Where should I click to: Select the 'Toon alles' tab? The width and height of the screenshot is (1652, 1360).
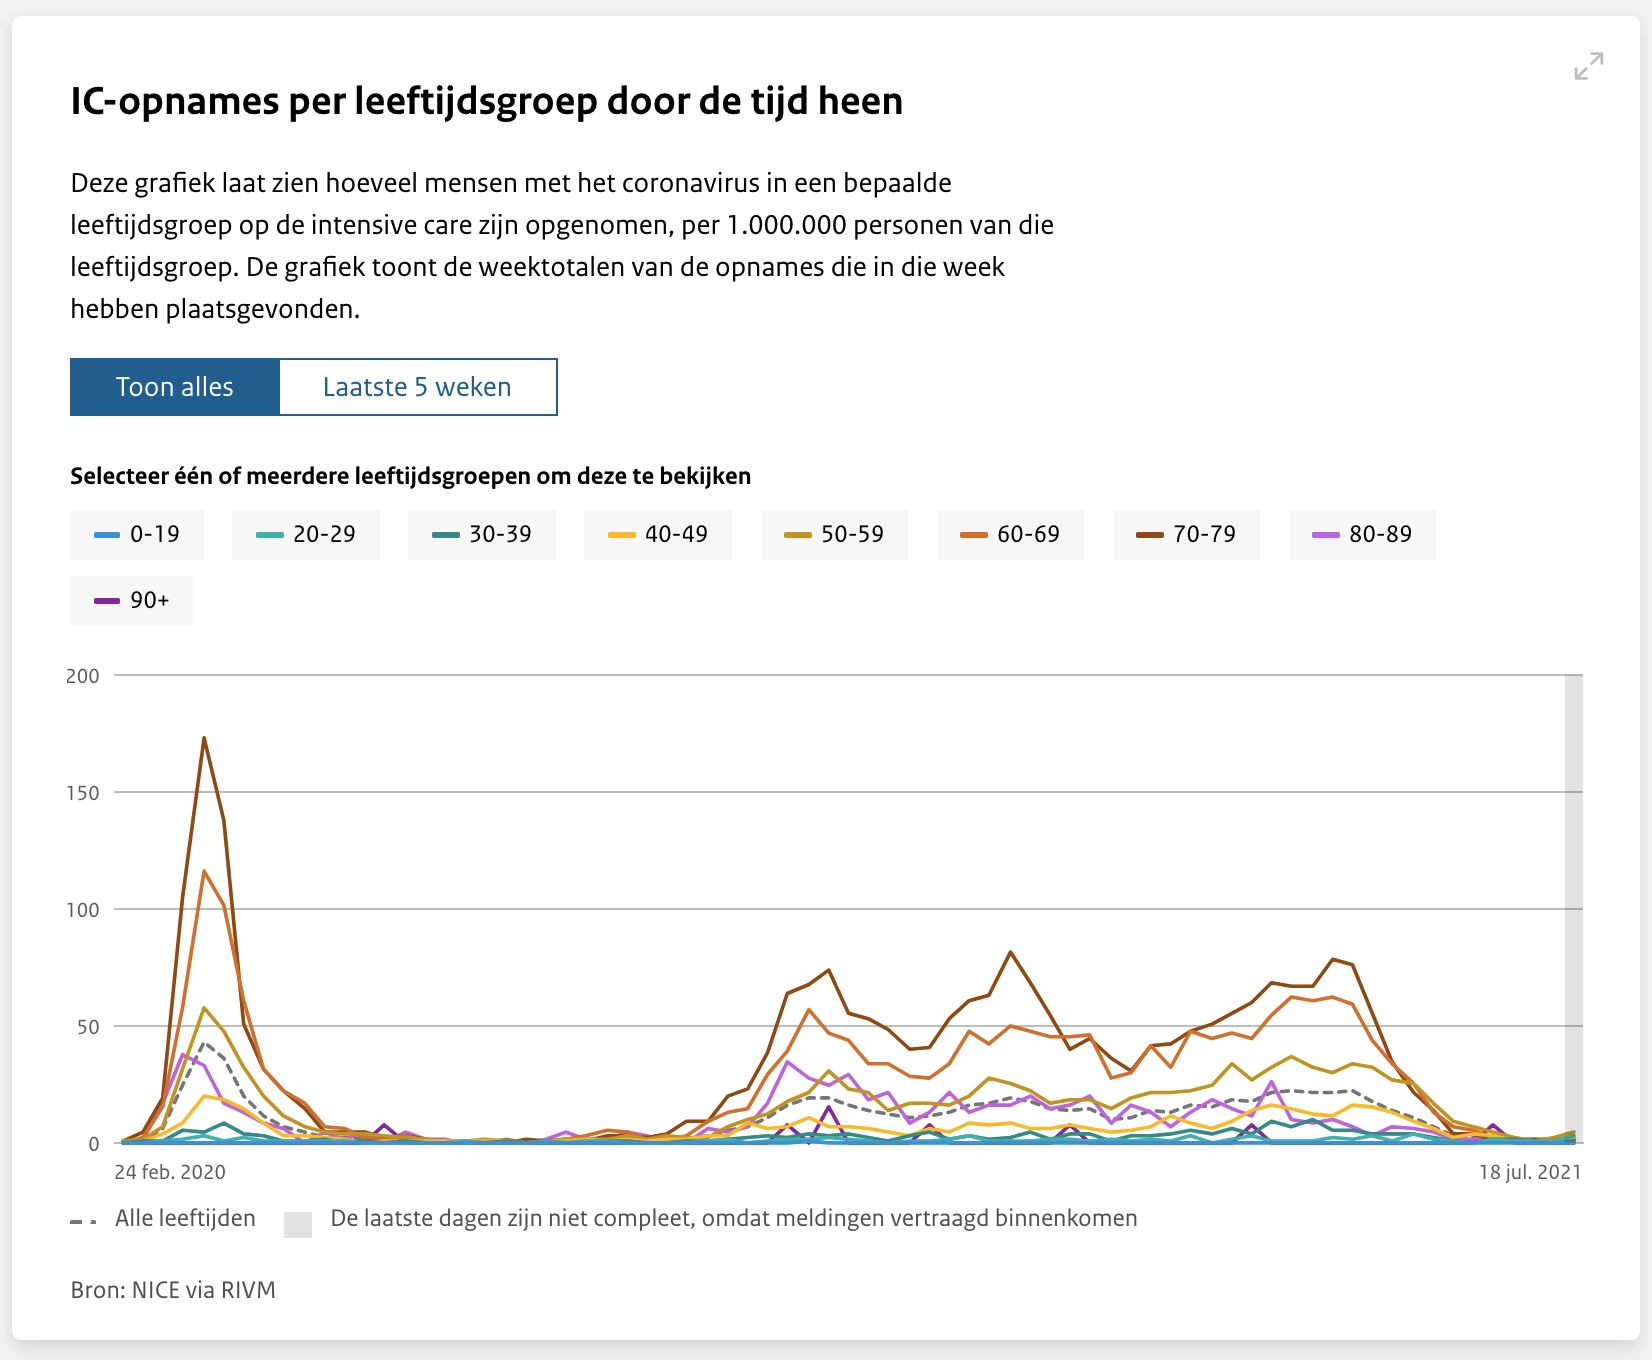point(175,387)
